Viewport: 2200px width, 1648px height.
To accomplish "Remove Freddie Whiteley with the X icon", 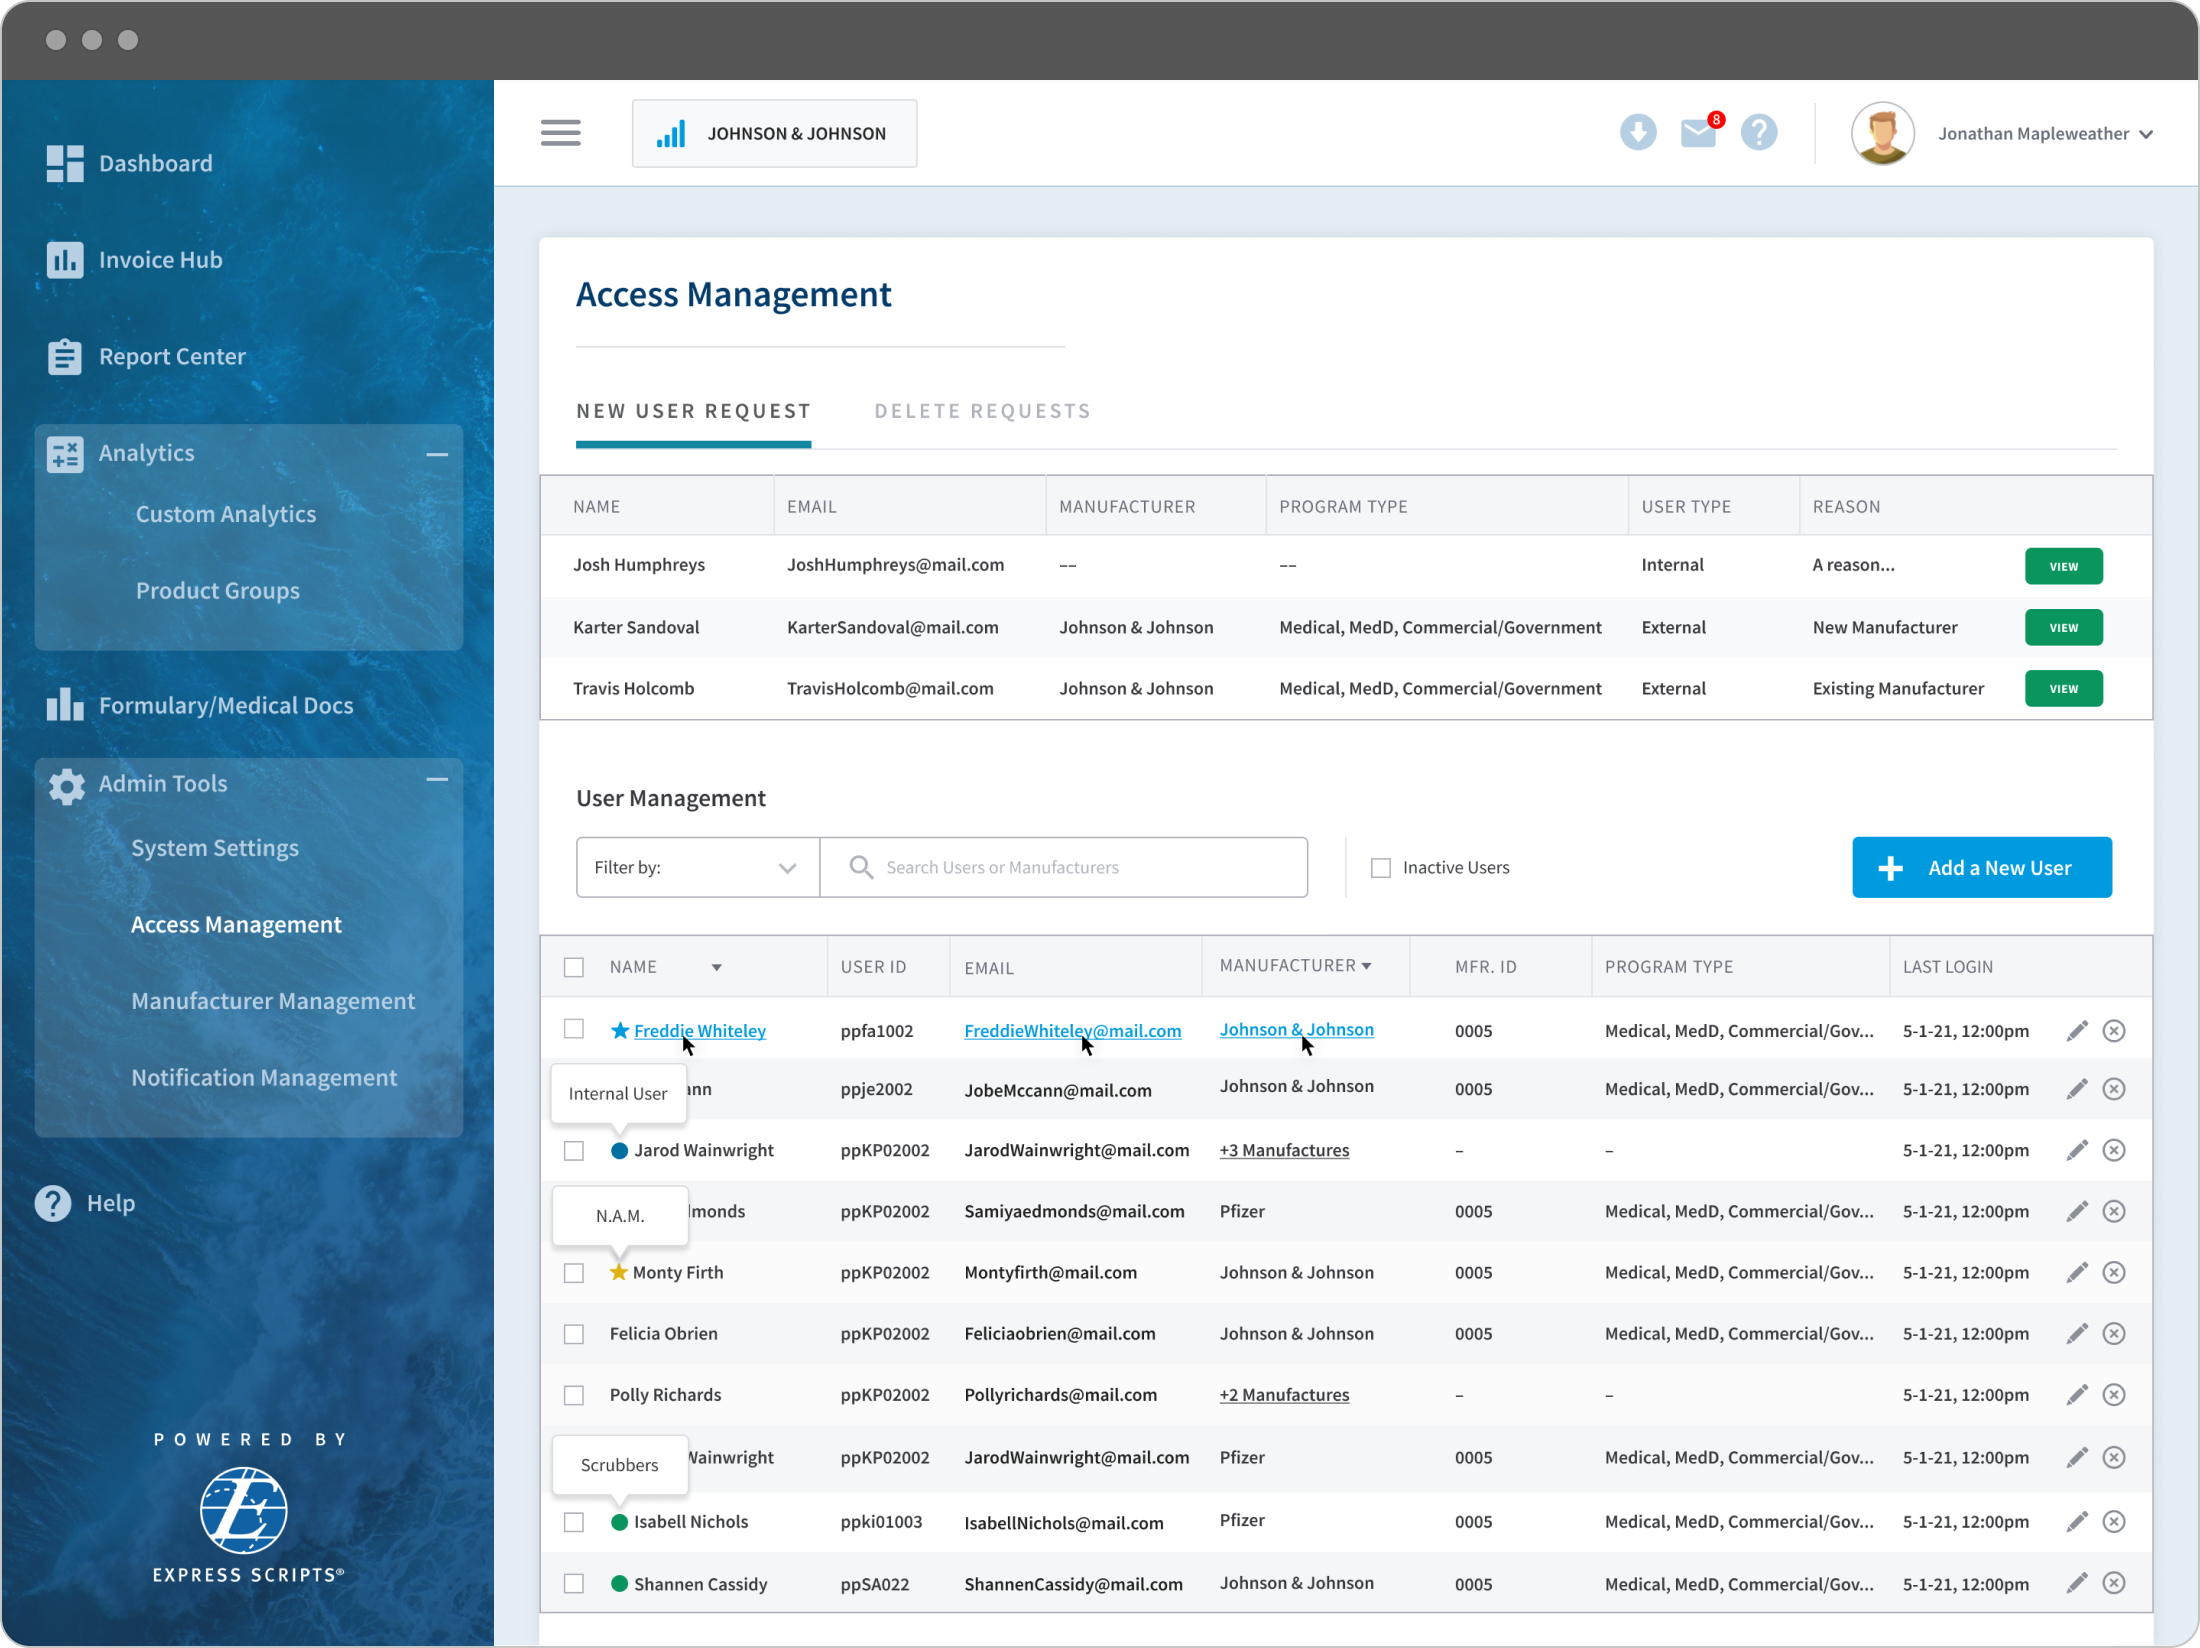I will pyautogui.click(x=2114, y=1031).
